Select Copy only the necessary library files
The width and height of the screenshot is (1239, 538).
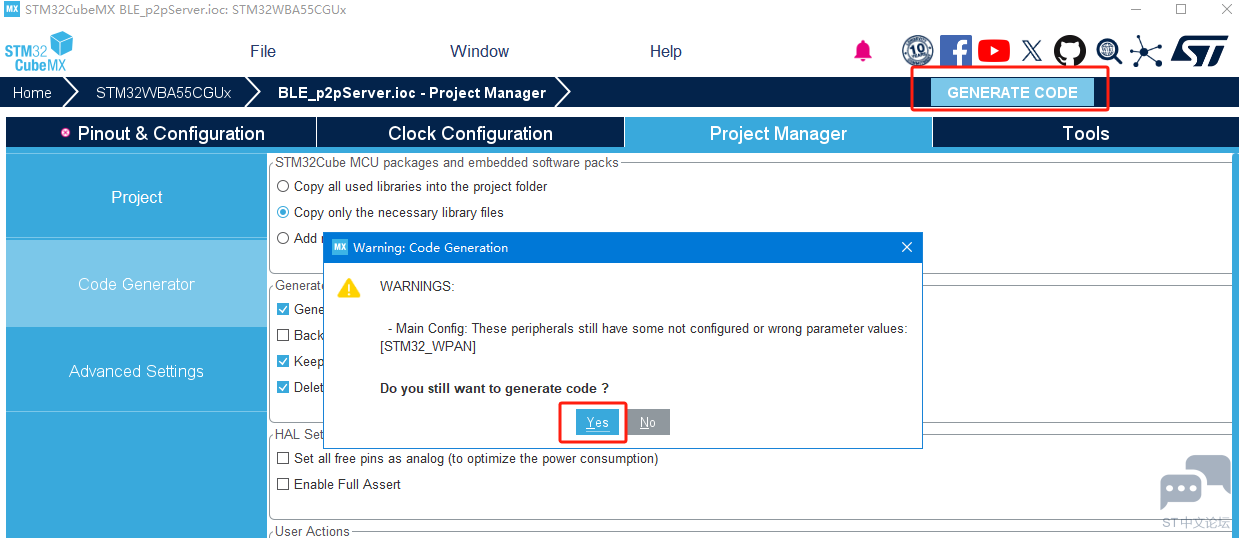tap(284, 212)
